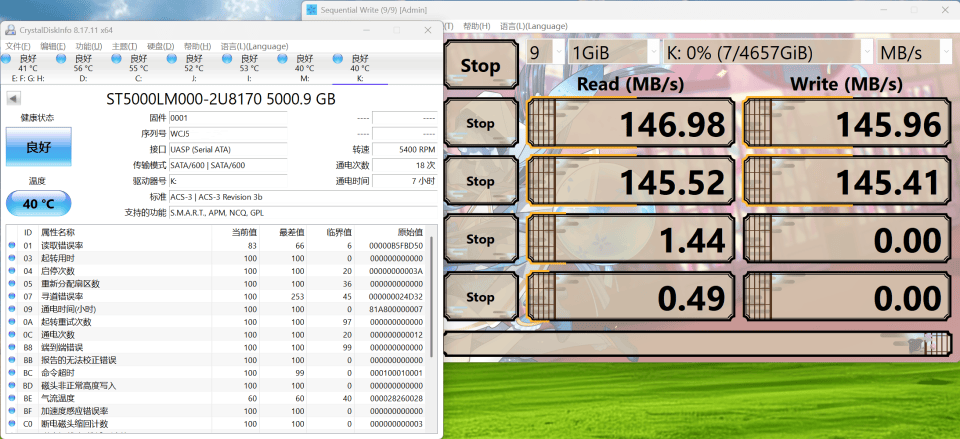Click status dot of 端到端错误 row

point(12,347)
